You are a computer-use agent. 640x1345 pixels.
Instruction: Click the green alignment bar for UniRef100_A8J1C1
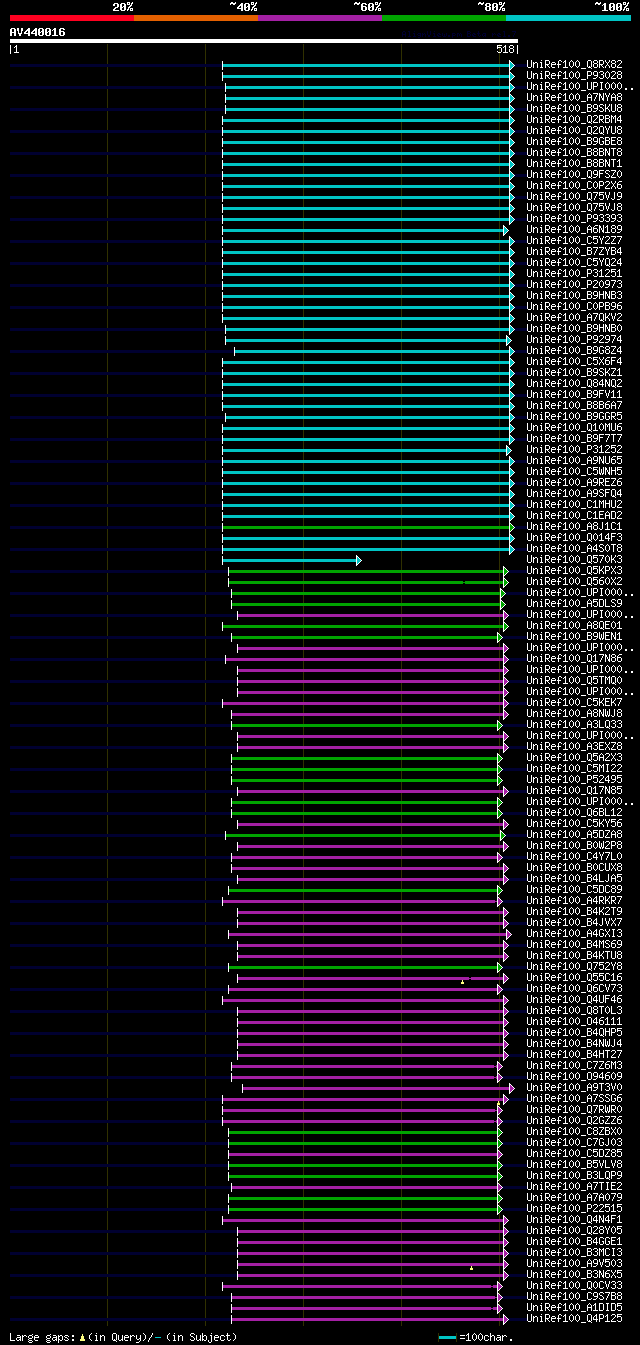tap(368, 527)
